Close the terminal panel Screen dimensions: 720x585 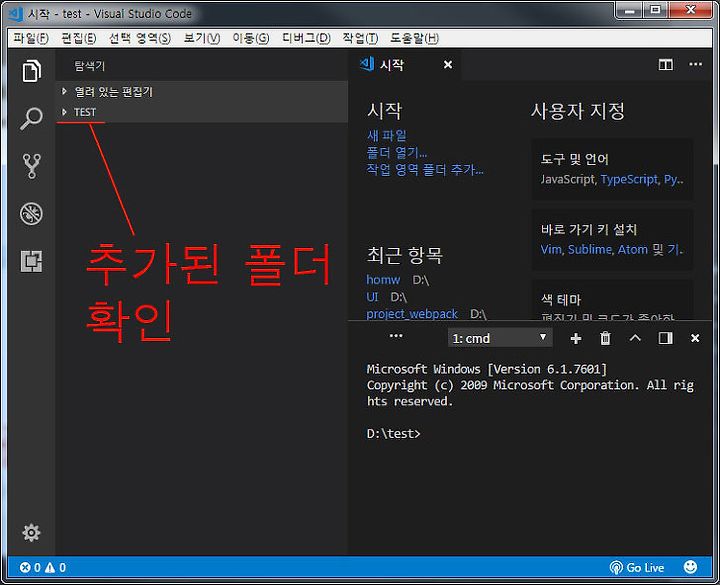click(x=695, y=338)
